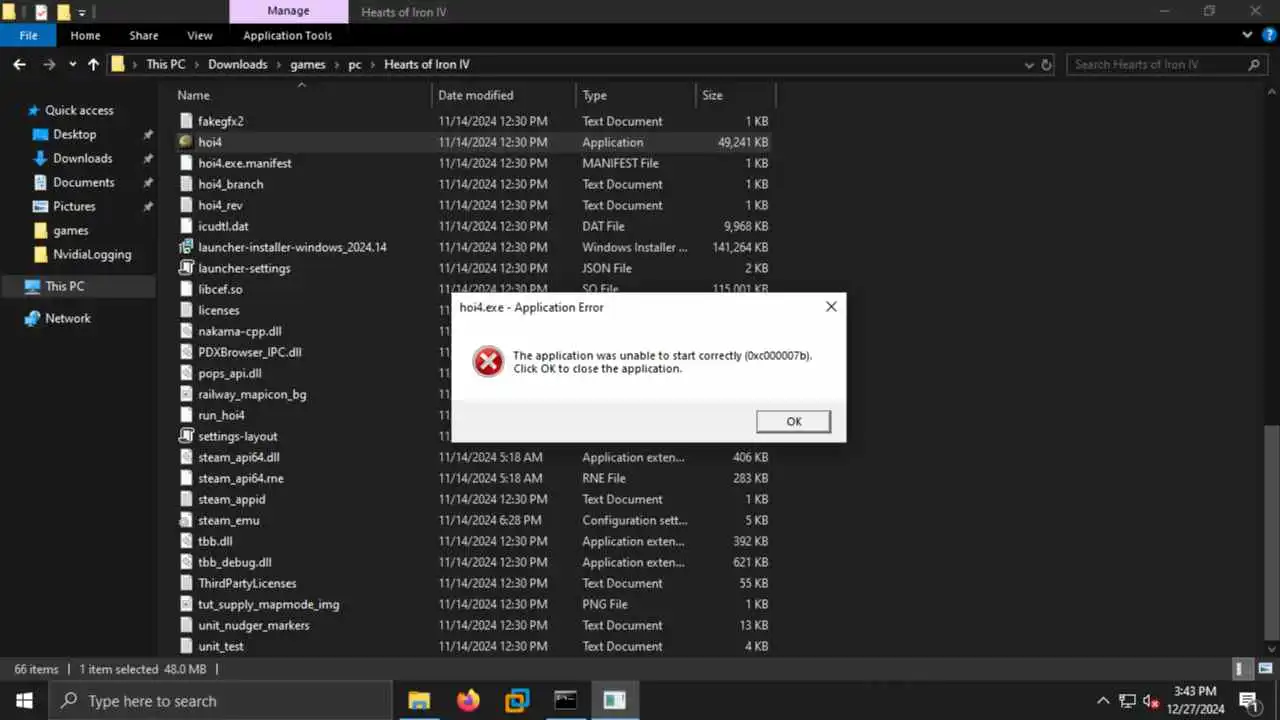Image resolution: width=1280 pixels, height=720 pixels.
Task: Go back with the Back arrow
Action: coord(19,64)
